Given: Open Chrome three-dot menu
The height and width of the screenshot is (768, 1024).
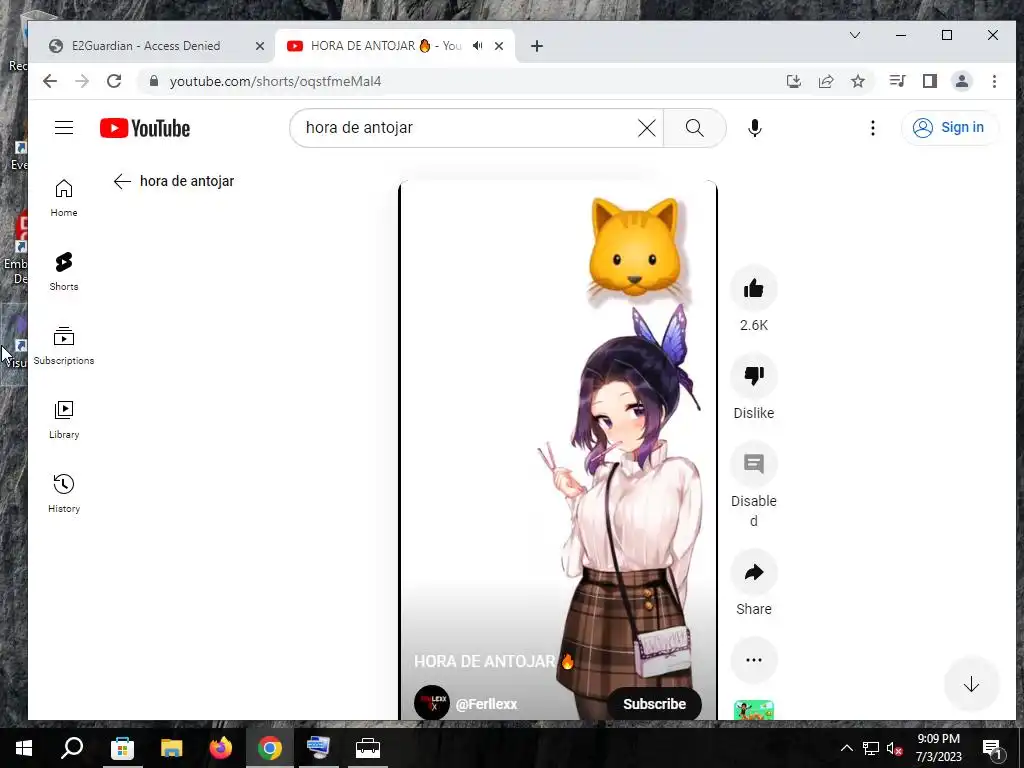Looking at the screenshot, I should [994, 81].
